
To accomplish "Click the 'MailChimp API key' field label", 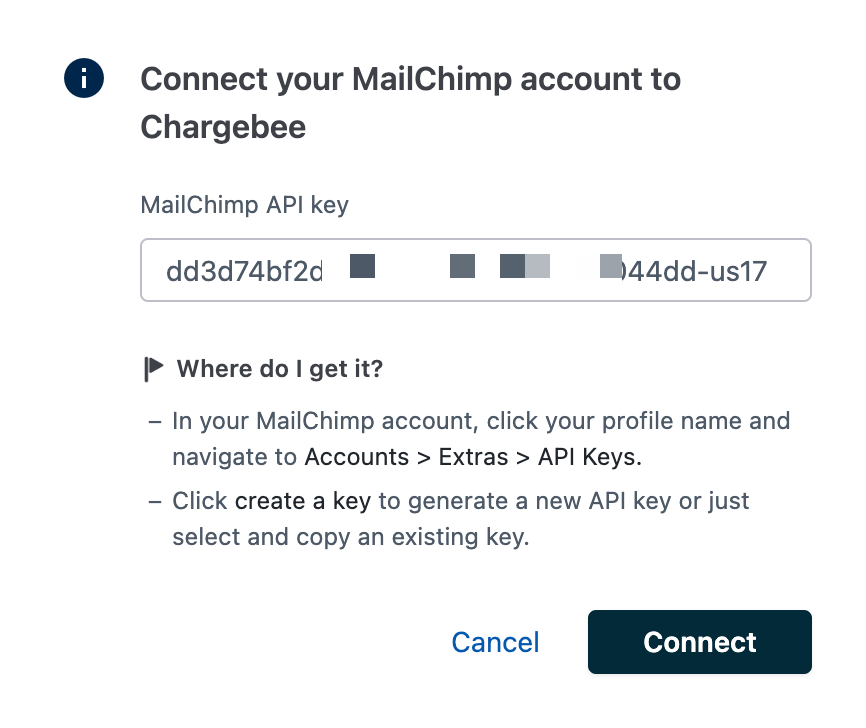I will [244, 206].
